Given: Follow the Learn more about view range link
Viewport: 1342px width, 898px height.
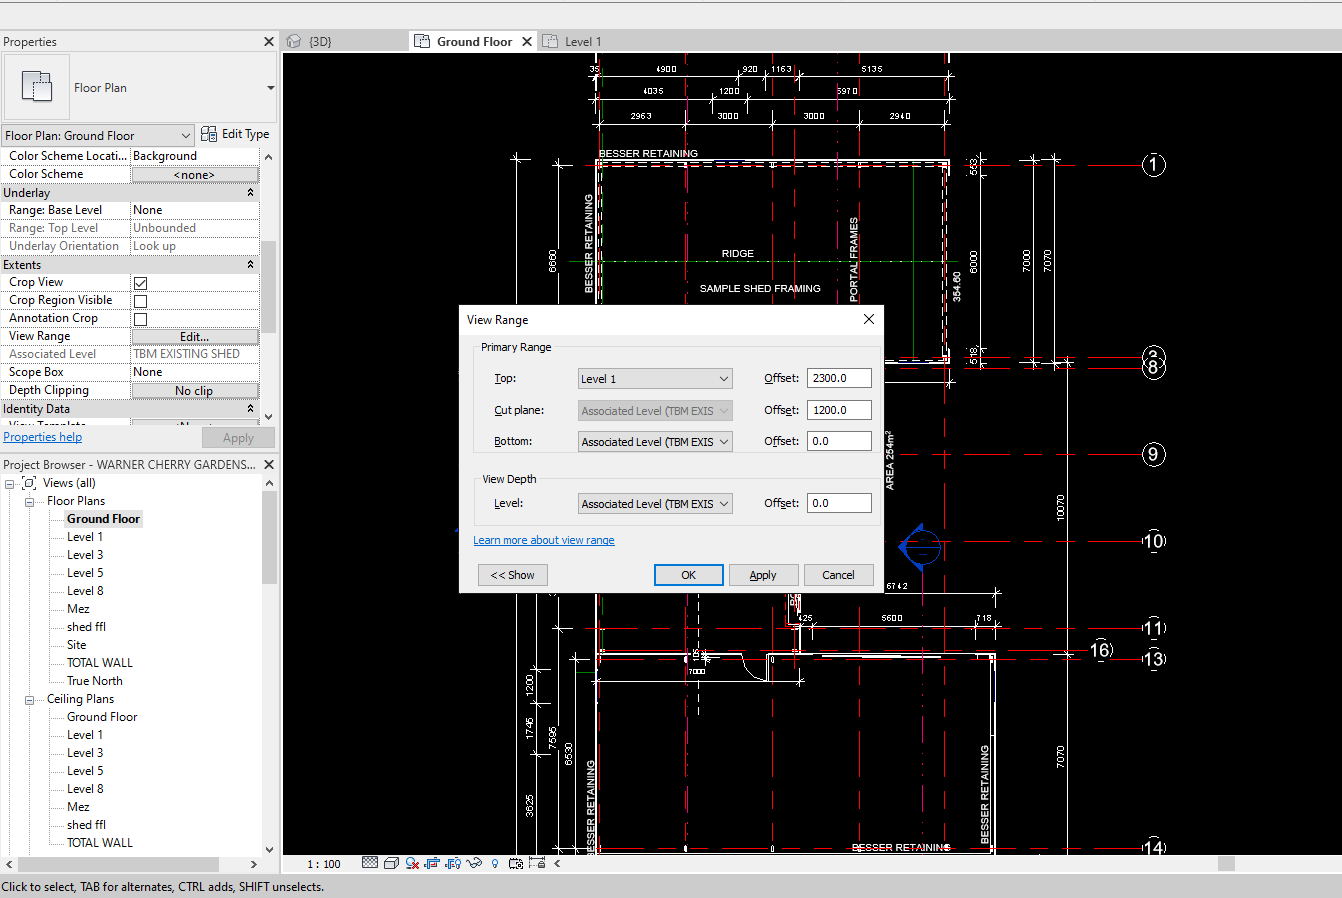Looking at the screenshot, I should 543,540.
